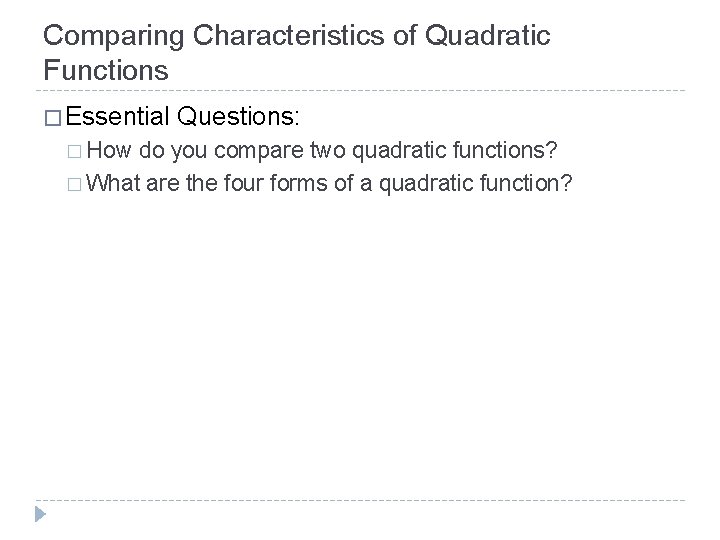Click the word Essential in the heading
The width and height of the screenshot is (720, 540).
tap(118, 117)
